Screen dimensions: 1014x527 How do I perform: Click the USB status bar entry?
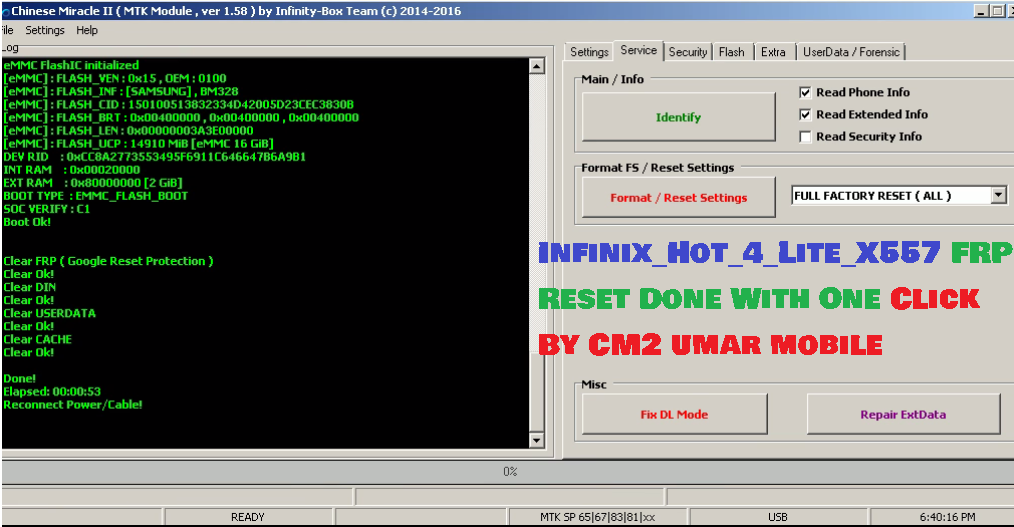[x=777, y=517]
